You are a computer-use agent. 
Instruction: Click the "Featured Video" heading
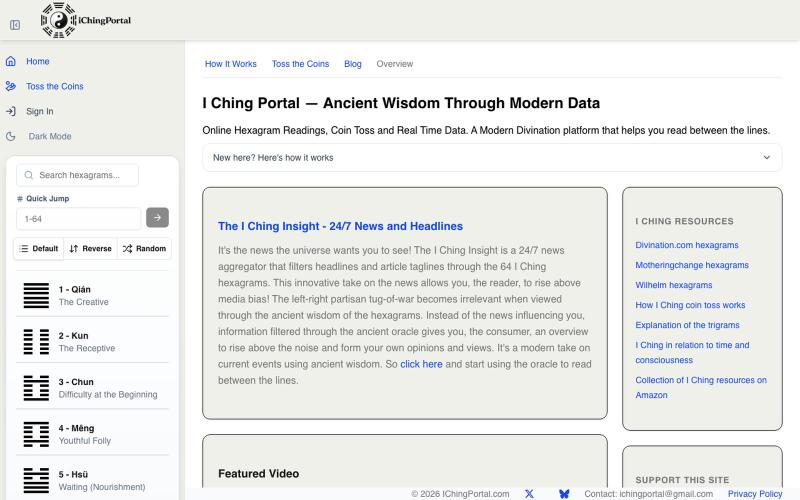pos(258,473)
